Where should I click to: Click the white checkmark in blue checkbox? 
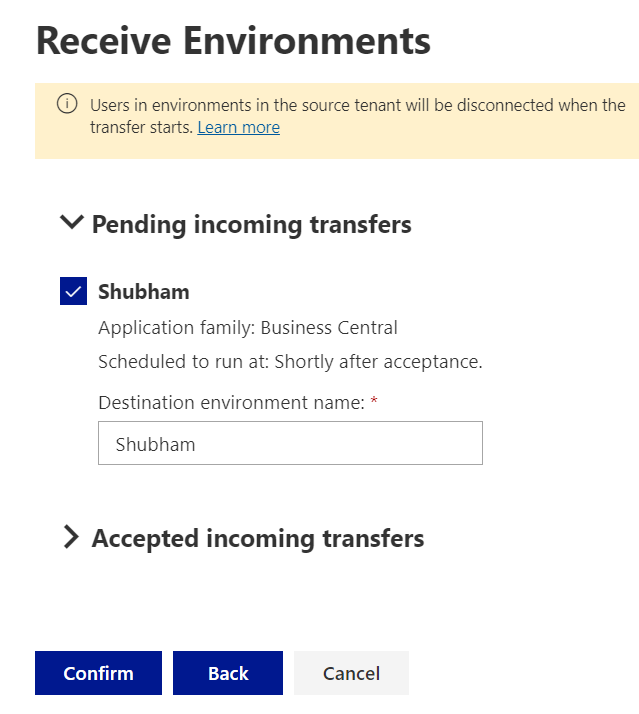(73, 291)
